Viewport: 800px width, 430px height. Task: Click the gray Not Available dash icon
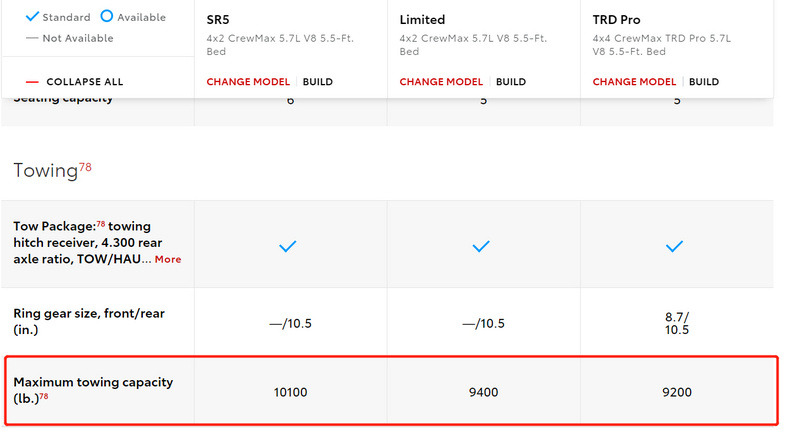coord(32,38)
